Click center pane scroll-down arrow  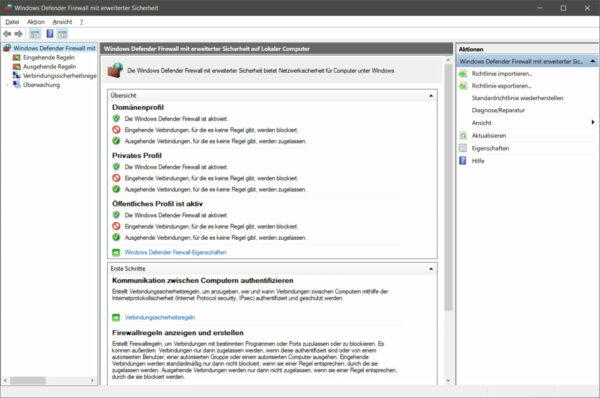pos(448,381)
